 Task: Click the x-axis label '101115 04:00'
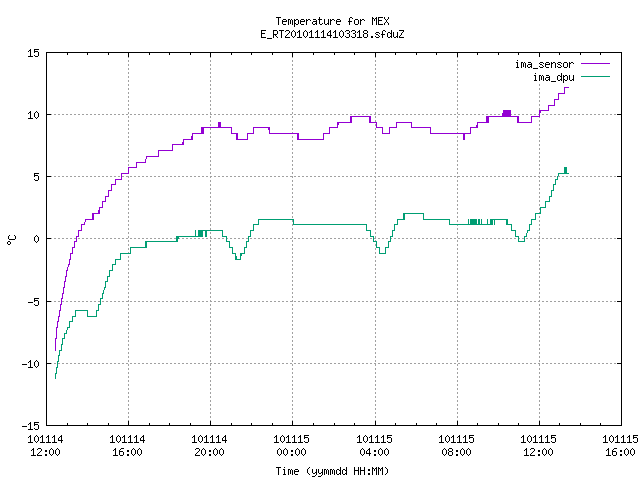click(374, 446)
